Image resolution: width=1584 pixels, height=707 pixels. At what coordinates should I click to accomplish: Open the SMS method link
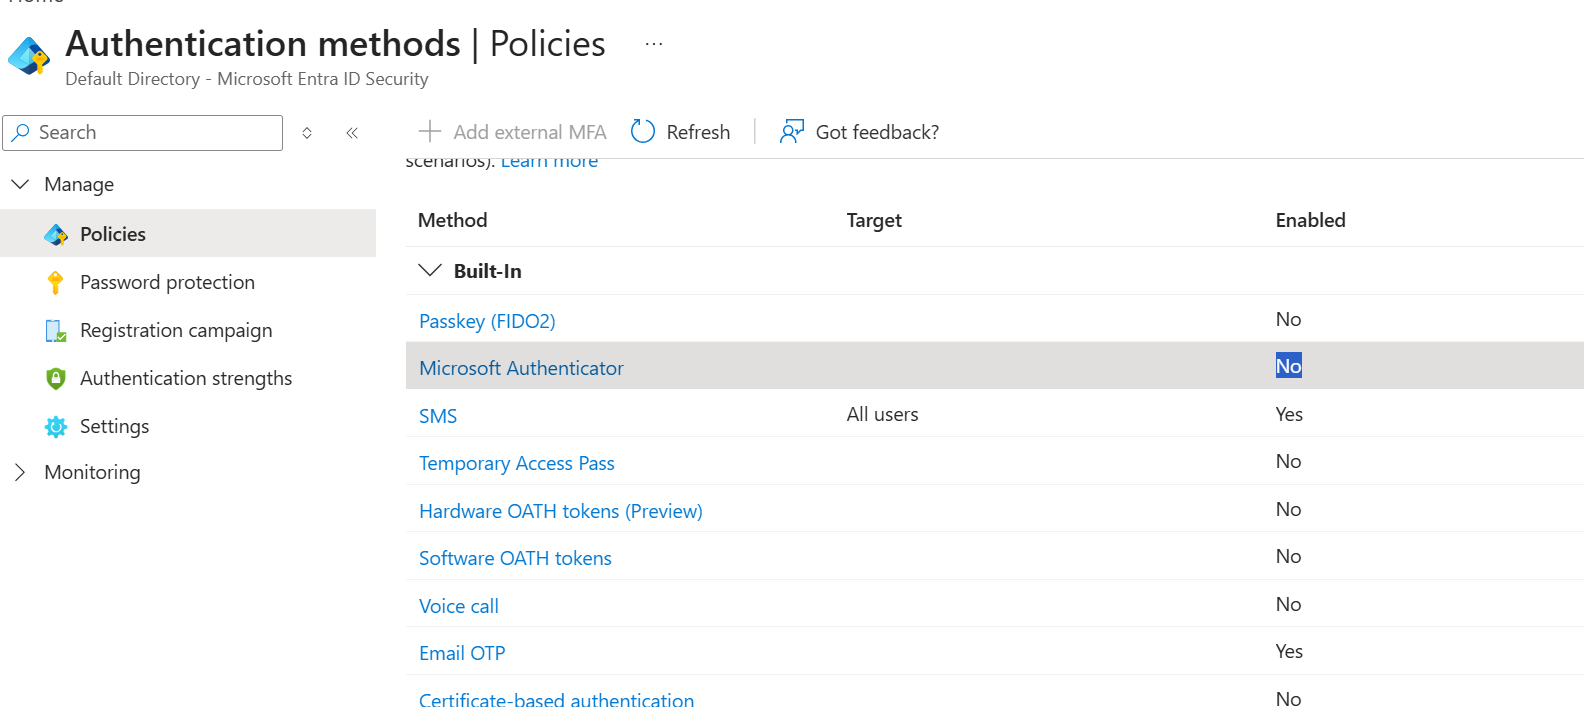(438, 416)
